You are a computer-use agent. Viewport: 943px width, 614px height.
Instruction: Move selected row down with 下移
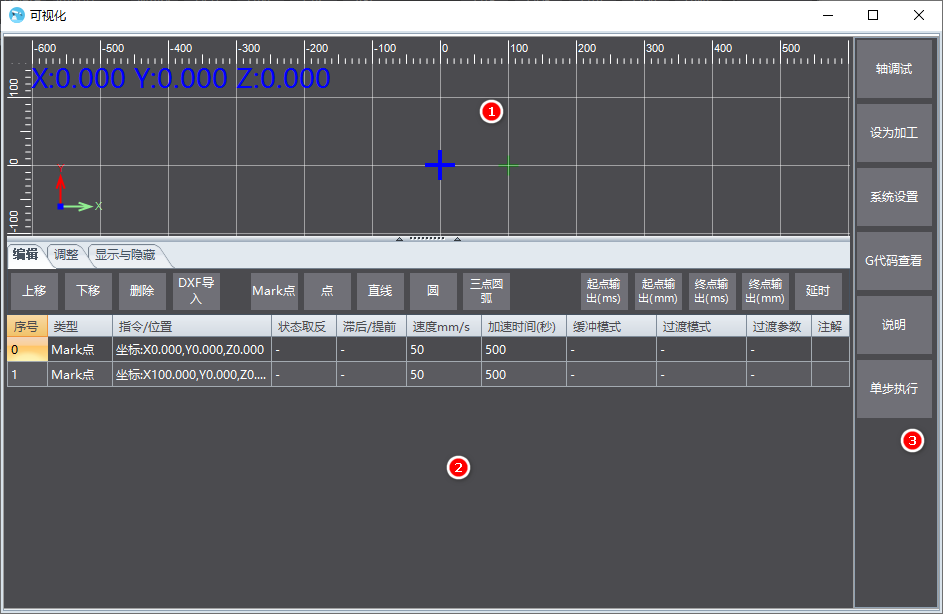[88, 291]
